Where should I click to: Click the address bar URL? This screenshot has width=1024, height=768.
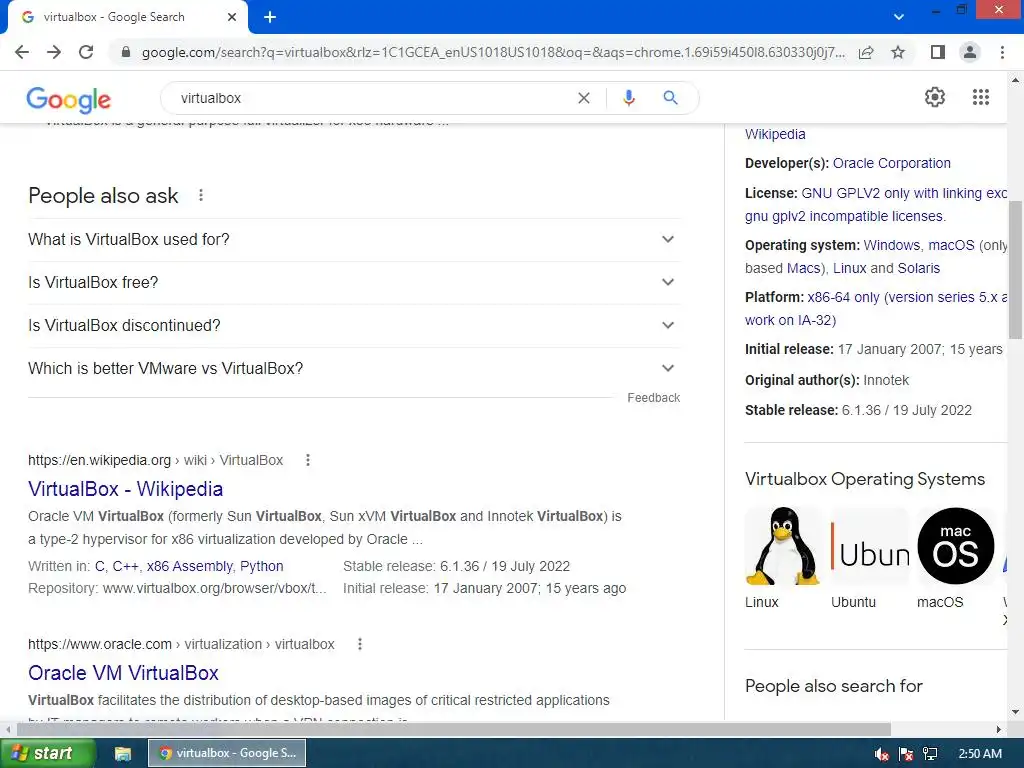pos(493,52)
